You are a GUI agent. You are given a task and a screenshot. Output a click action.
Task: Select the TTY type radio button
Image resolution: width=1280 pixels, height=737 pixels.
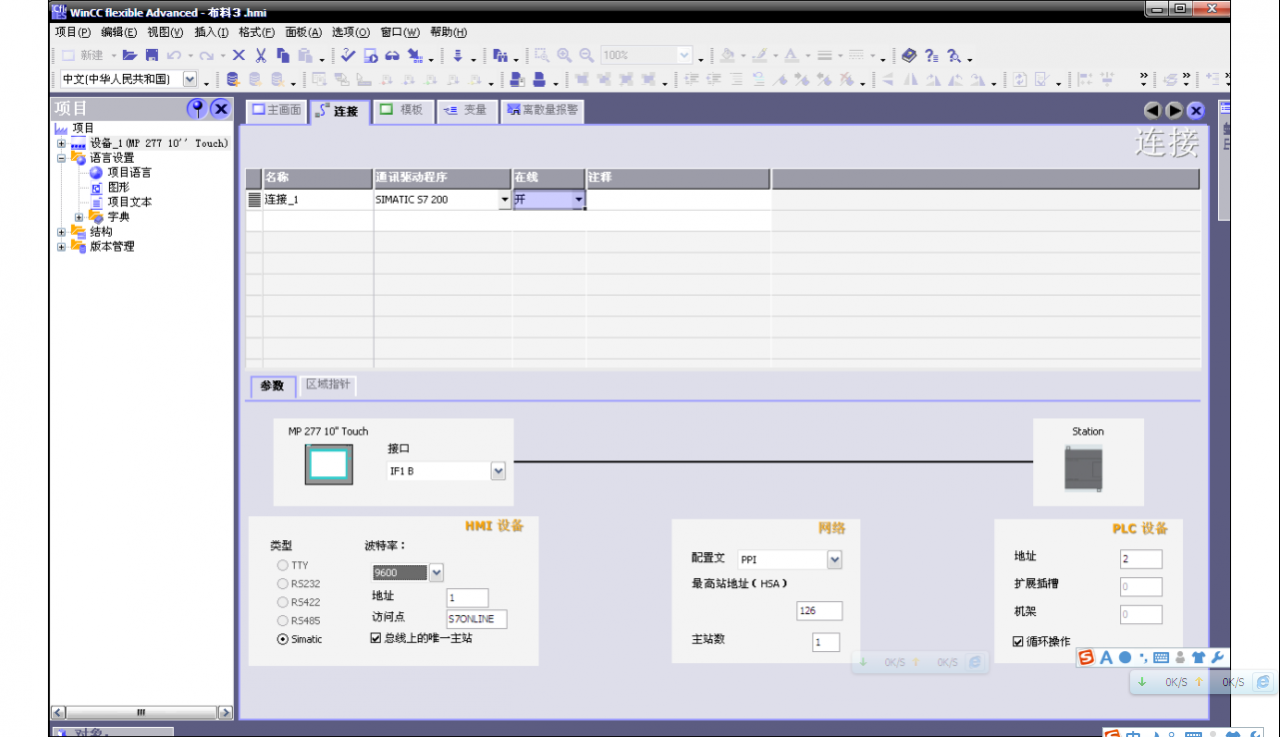[x=283, y=566]
